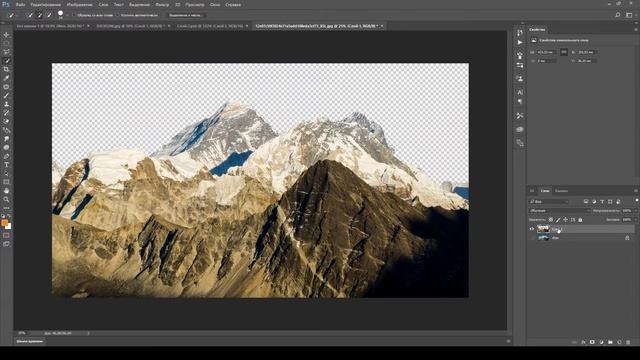
Task: Open the Фильтр menu
Action: coord(162,4)
